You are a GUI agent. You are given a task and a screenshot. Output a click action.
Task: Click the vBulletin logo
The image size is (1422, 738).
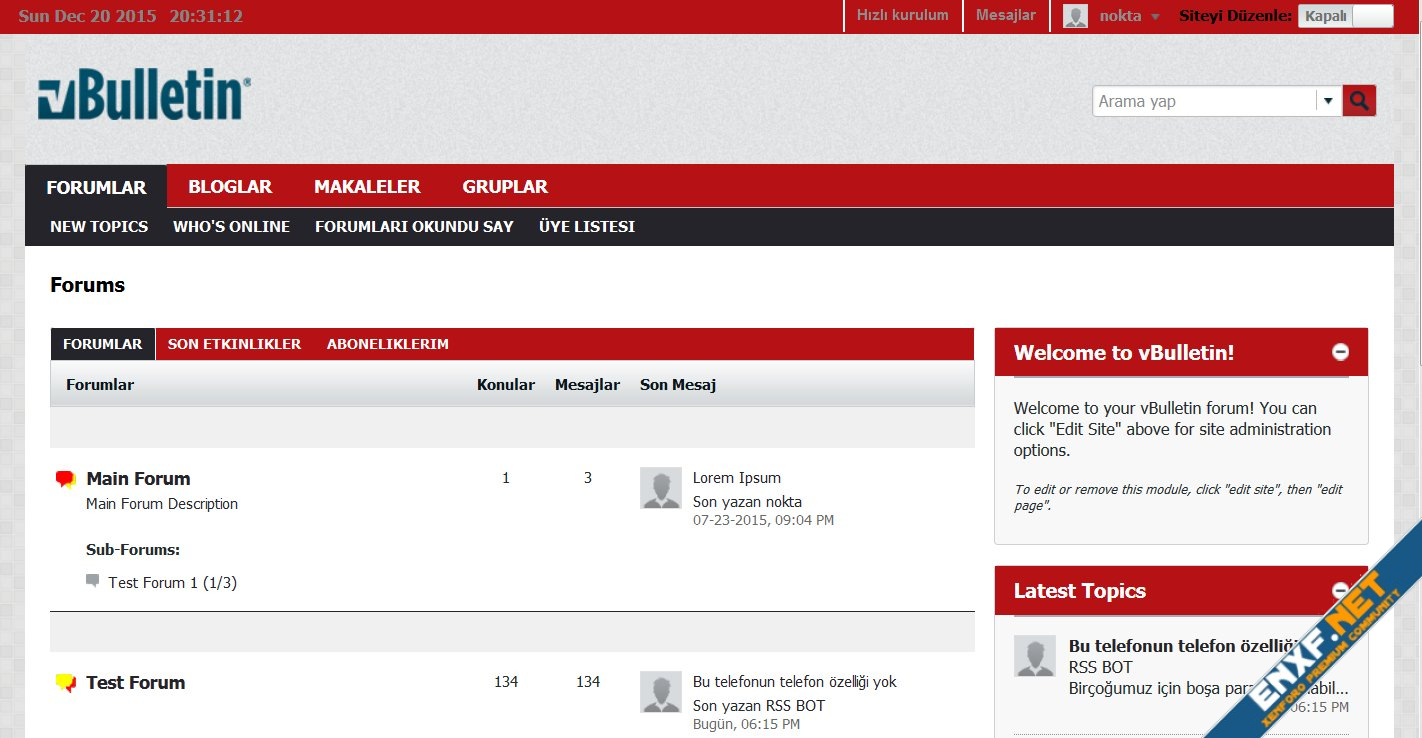coord(144,98)
